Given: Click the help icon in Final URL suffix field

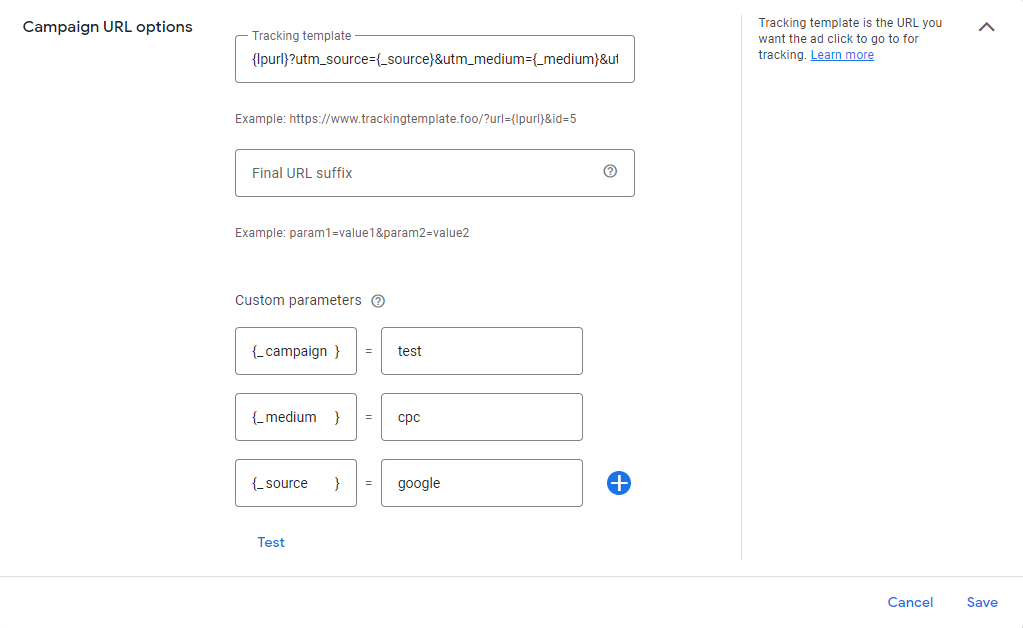Looking at the screenshot, I should point(610,172).
